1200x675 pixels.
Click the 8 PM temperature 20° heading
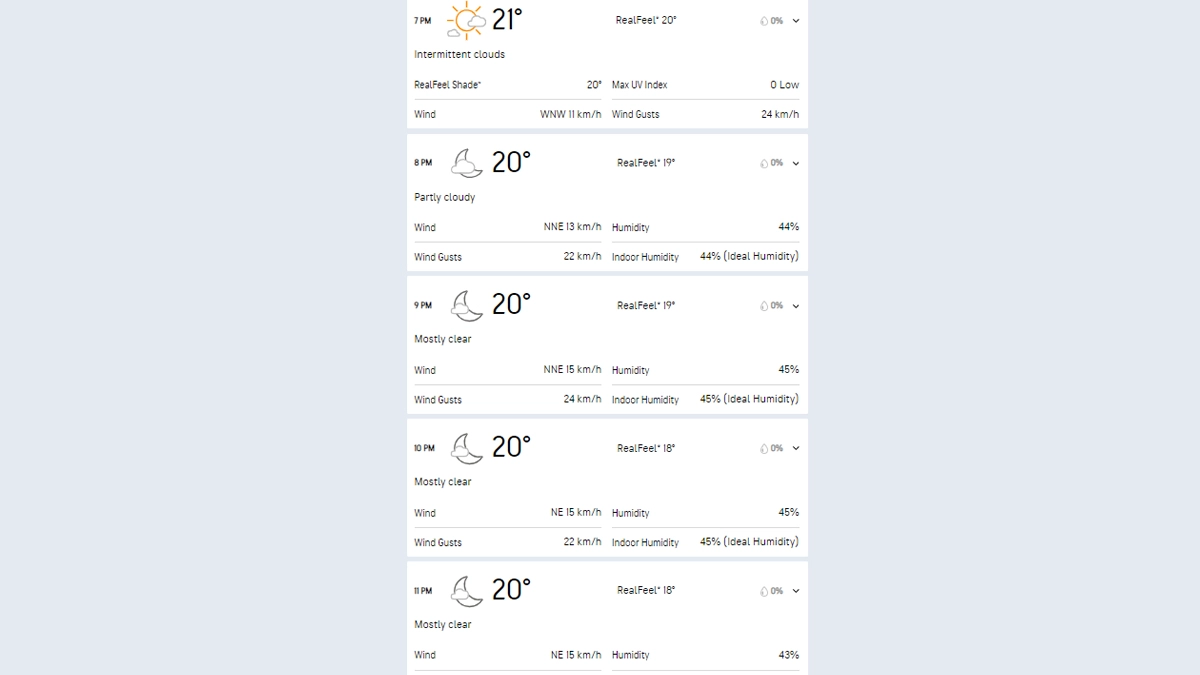tap(511, 163)
